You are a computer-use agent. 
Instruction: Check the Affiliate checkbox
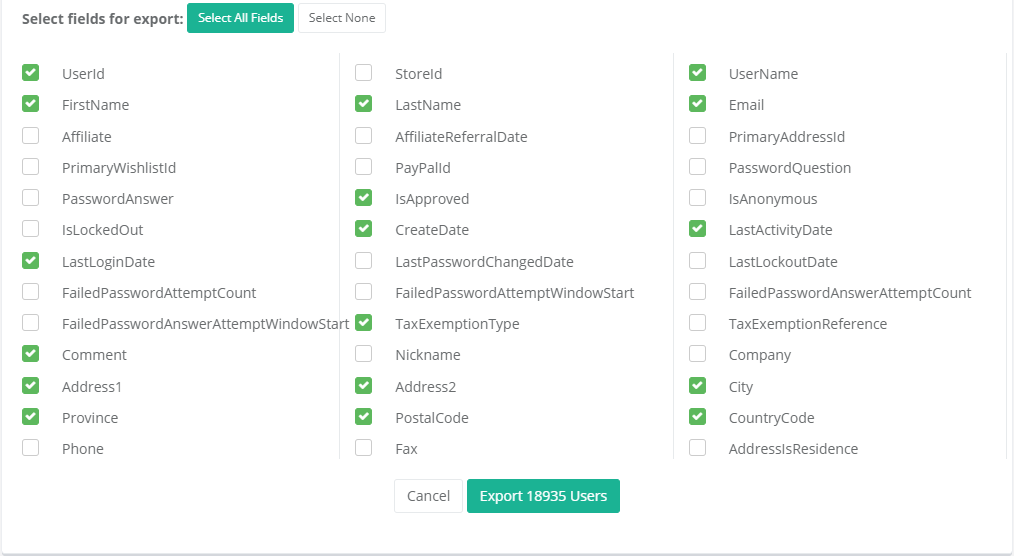pyautogui.click(x=31, y=136)
